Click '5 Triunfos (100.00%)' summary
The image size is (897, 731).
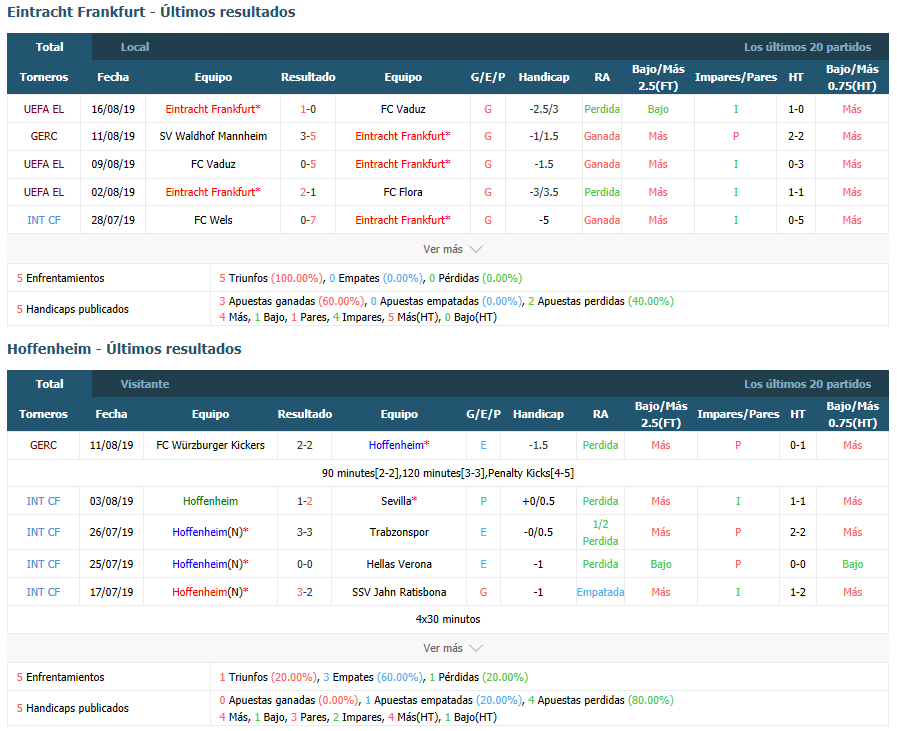click(x=271, y=278)
